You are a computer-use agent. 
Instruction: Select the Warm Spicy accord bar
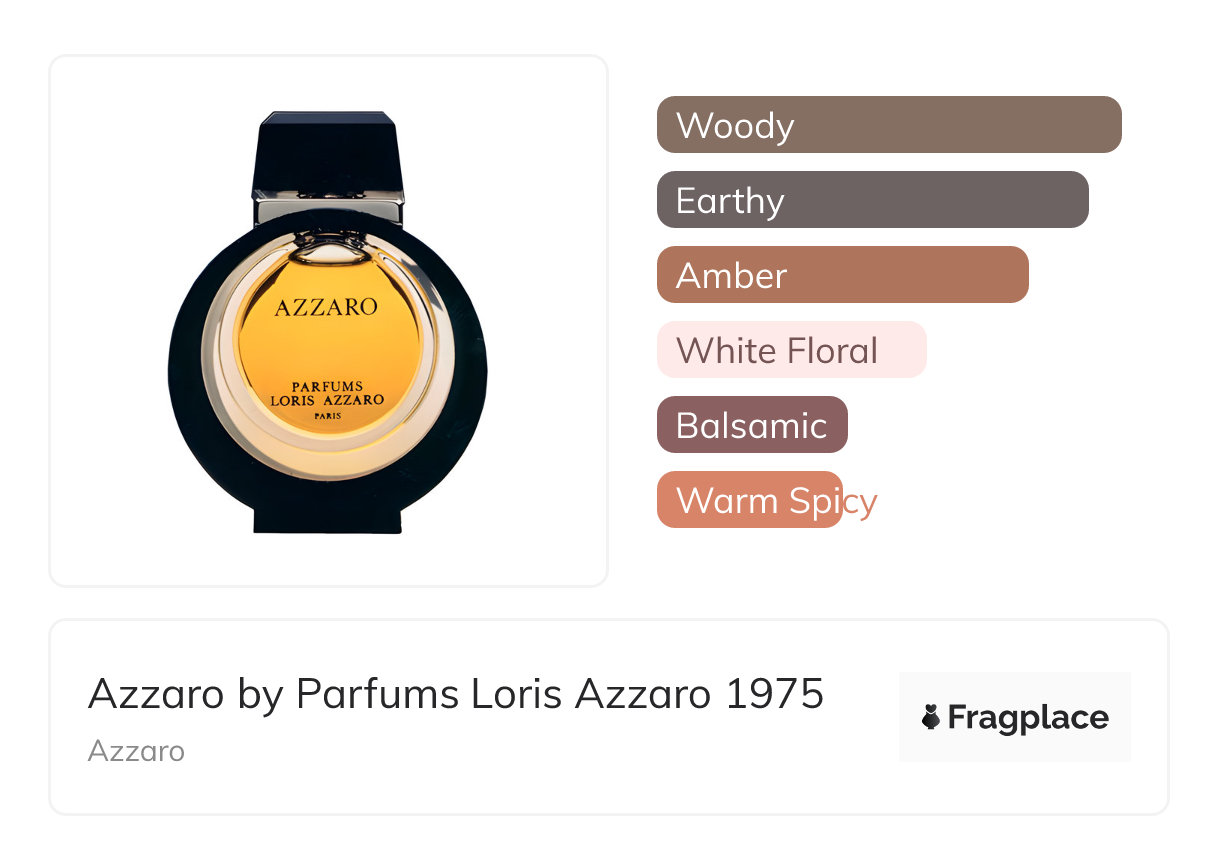pyautogui.click(x=749, y=500)
